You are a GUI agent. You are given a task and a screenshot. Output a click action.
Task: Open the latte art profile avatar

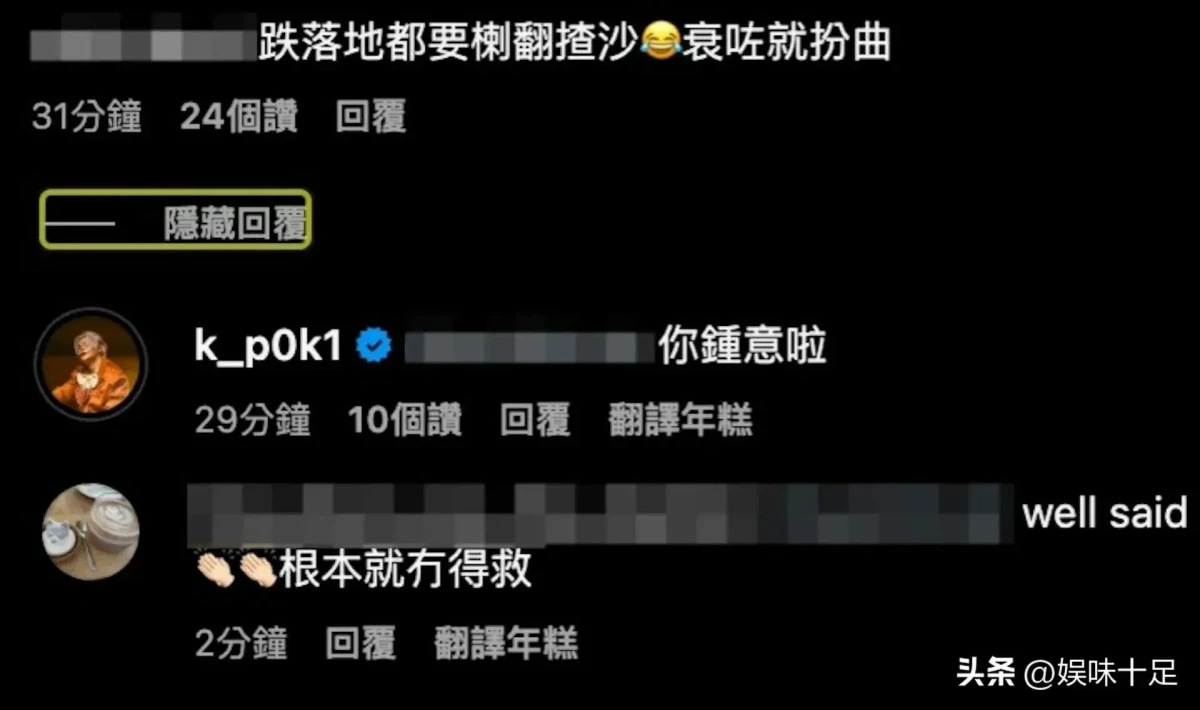click(x=91, y=532)
